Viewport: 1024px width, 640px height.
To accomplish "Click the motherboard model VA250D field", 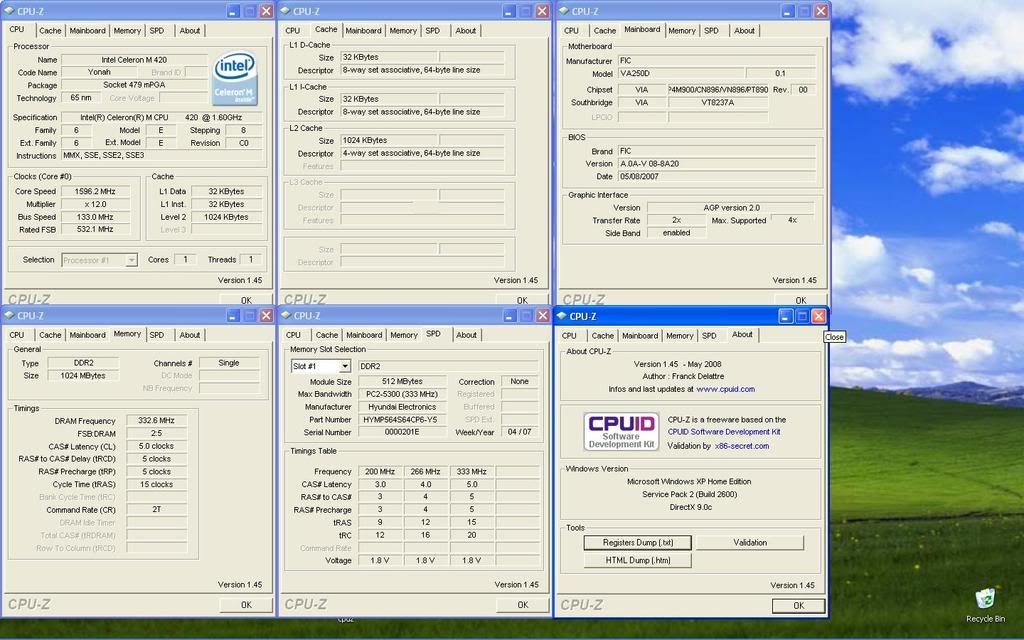I will (680, 74).
